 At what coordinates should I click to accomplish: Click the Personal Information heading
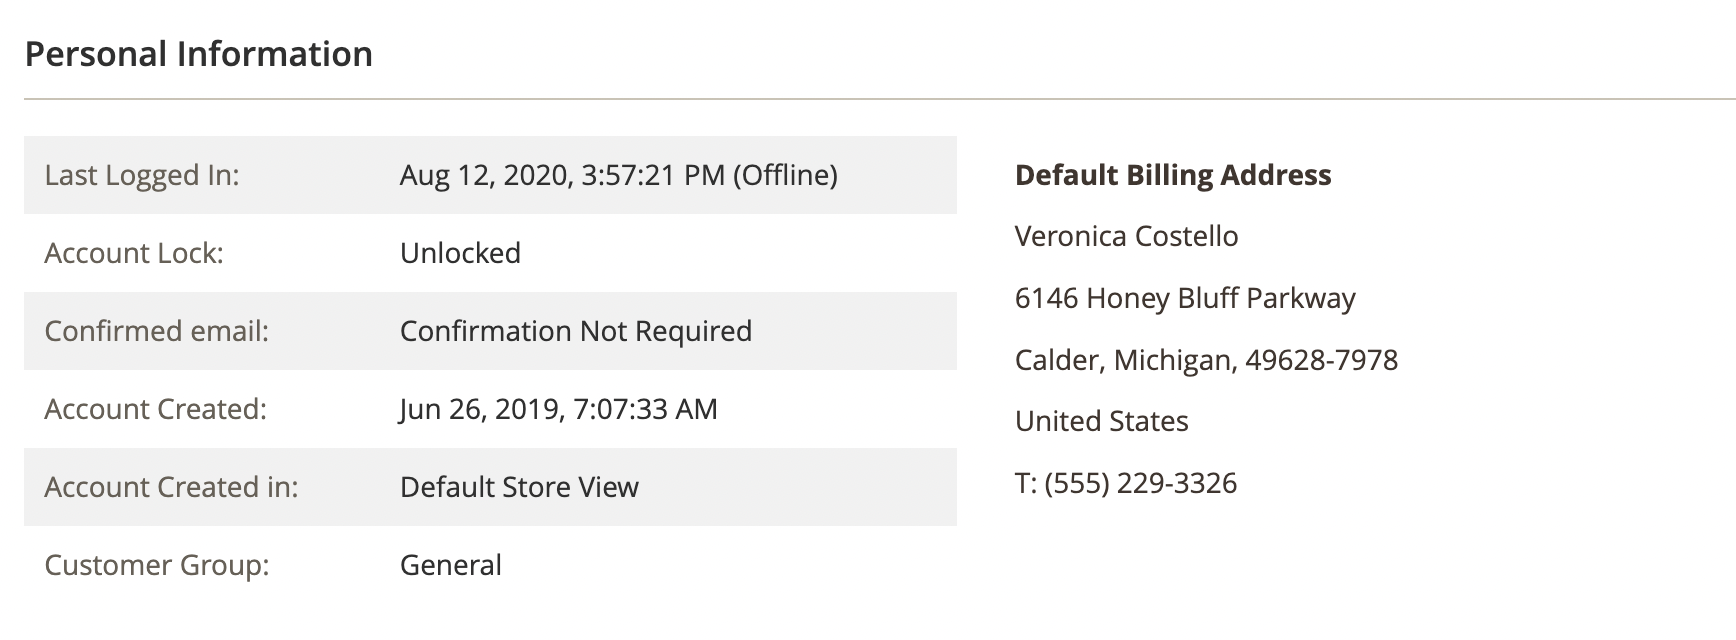click(x=198, y=54)
